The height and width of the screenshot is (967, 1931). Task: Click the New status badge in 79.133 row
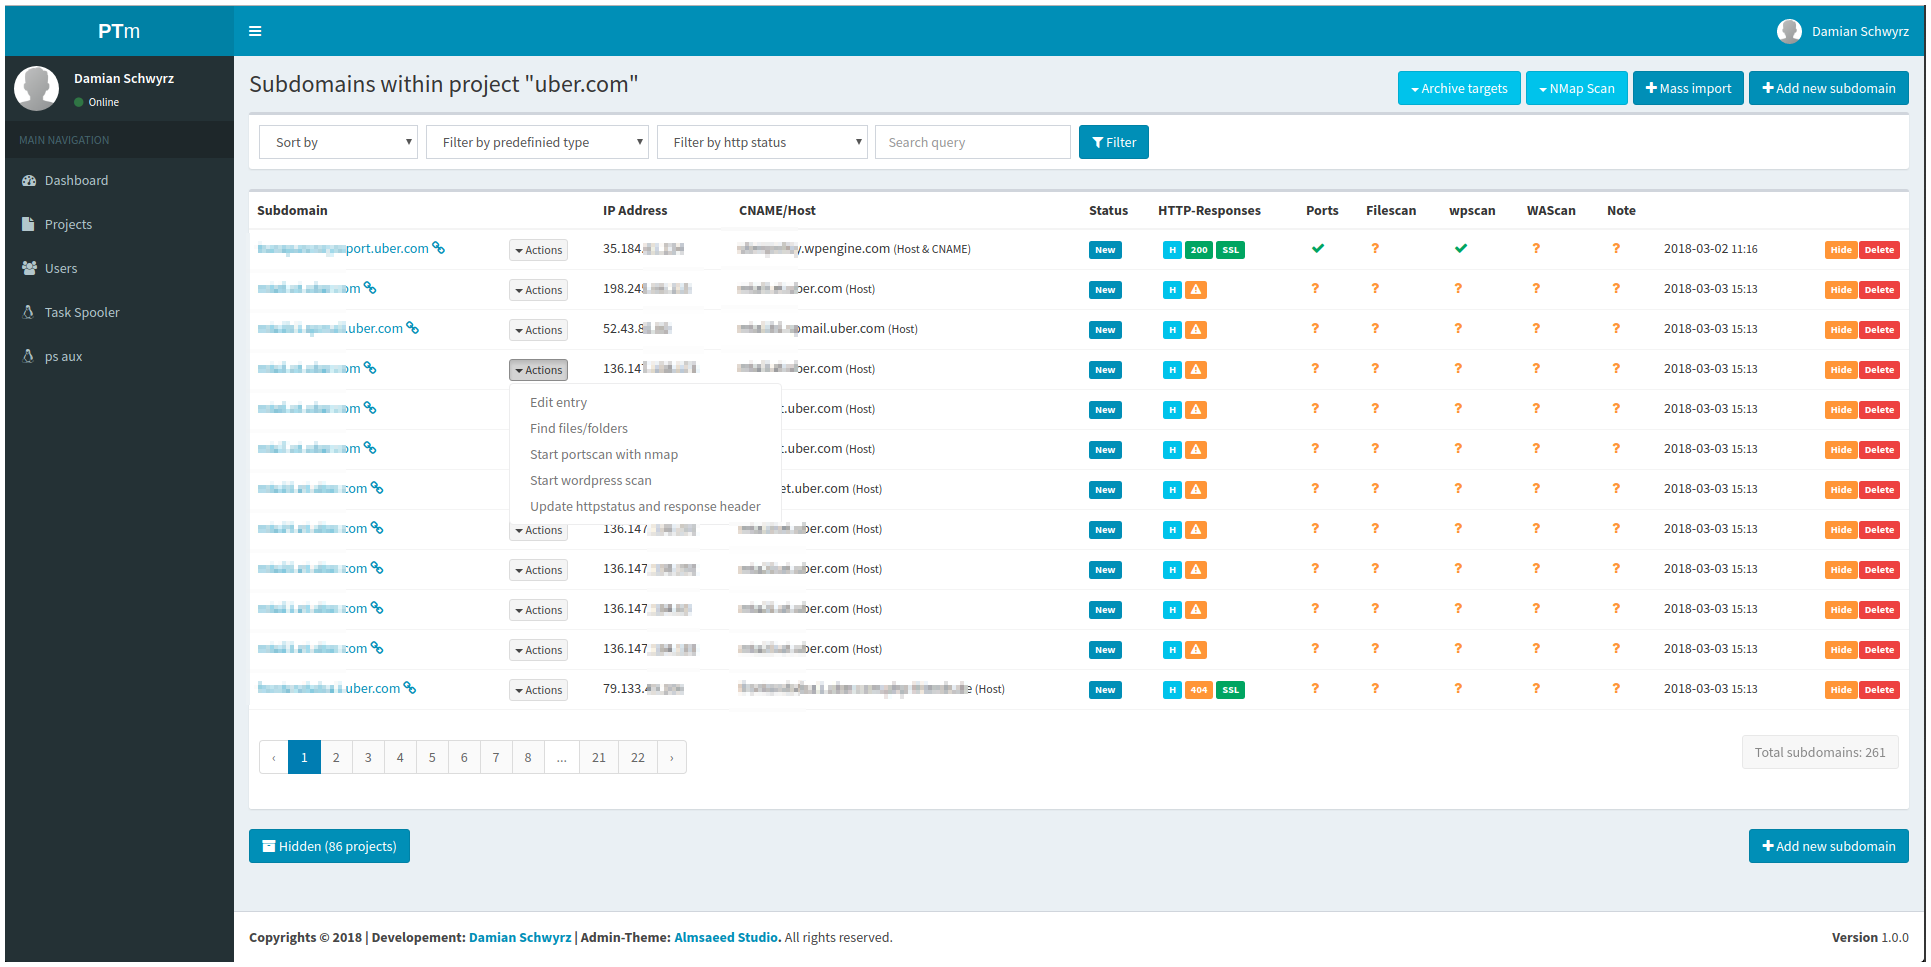(1105, 690)
